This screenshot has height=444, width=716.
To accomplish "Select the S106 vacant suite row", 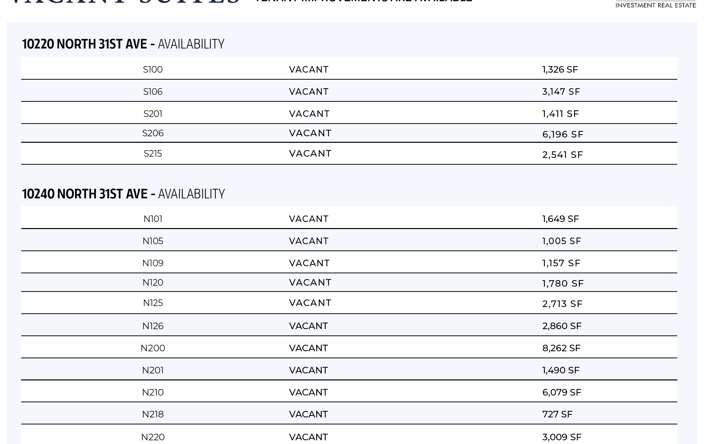I will 349,91.
